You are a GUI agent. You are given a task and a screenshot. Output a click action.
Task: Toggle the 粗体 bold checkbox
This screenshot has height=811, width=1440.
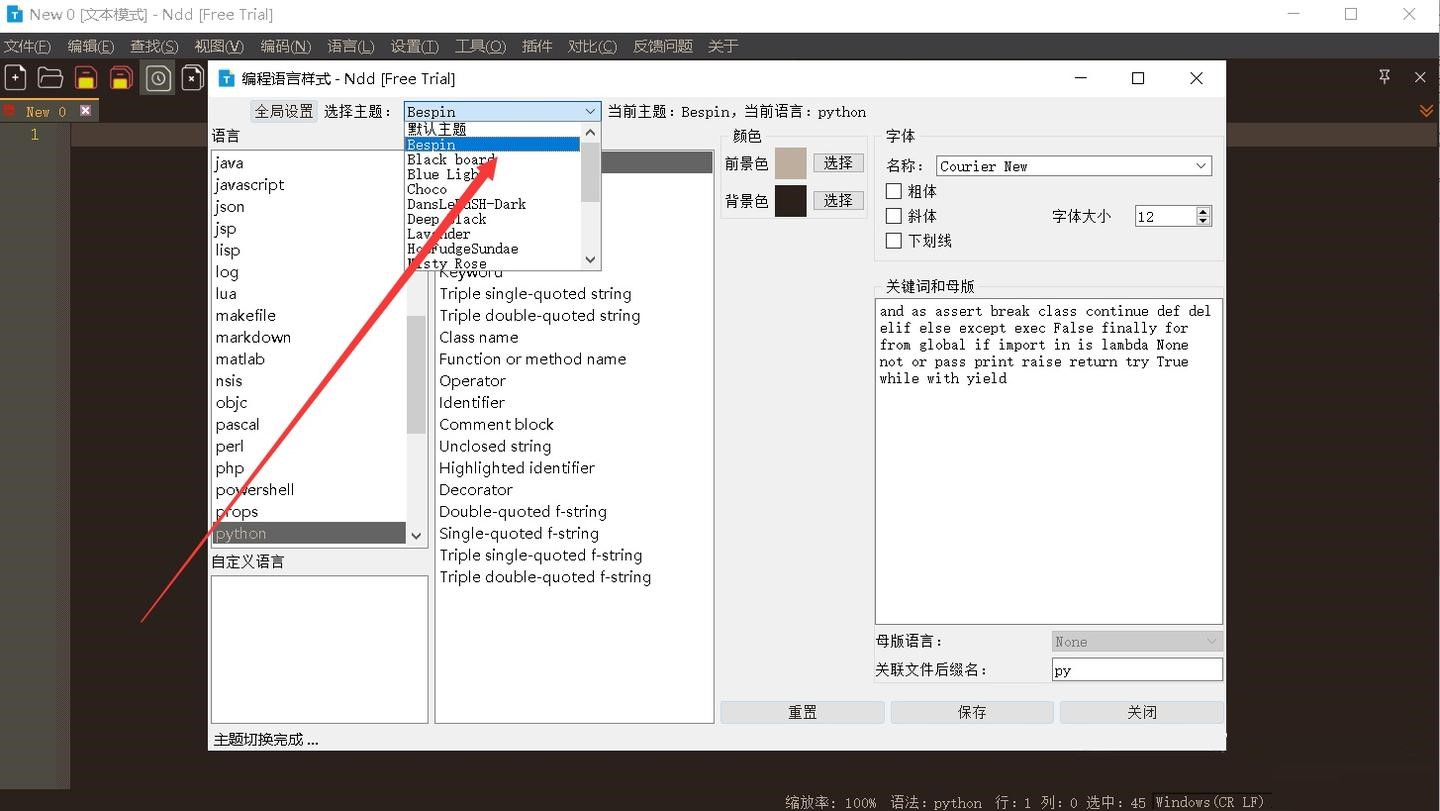click(894, 191)
